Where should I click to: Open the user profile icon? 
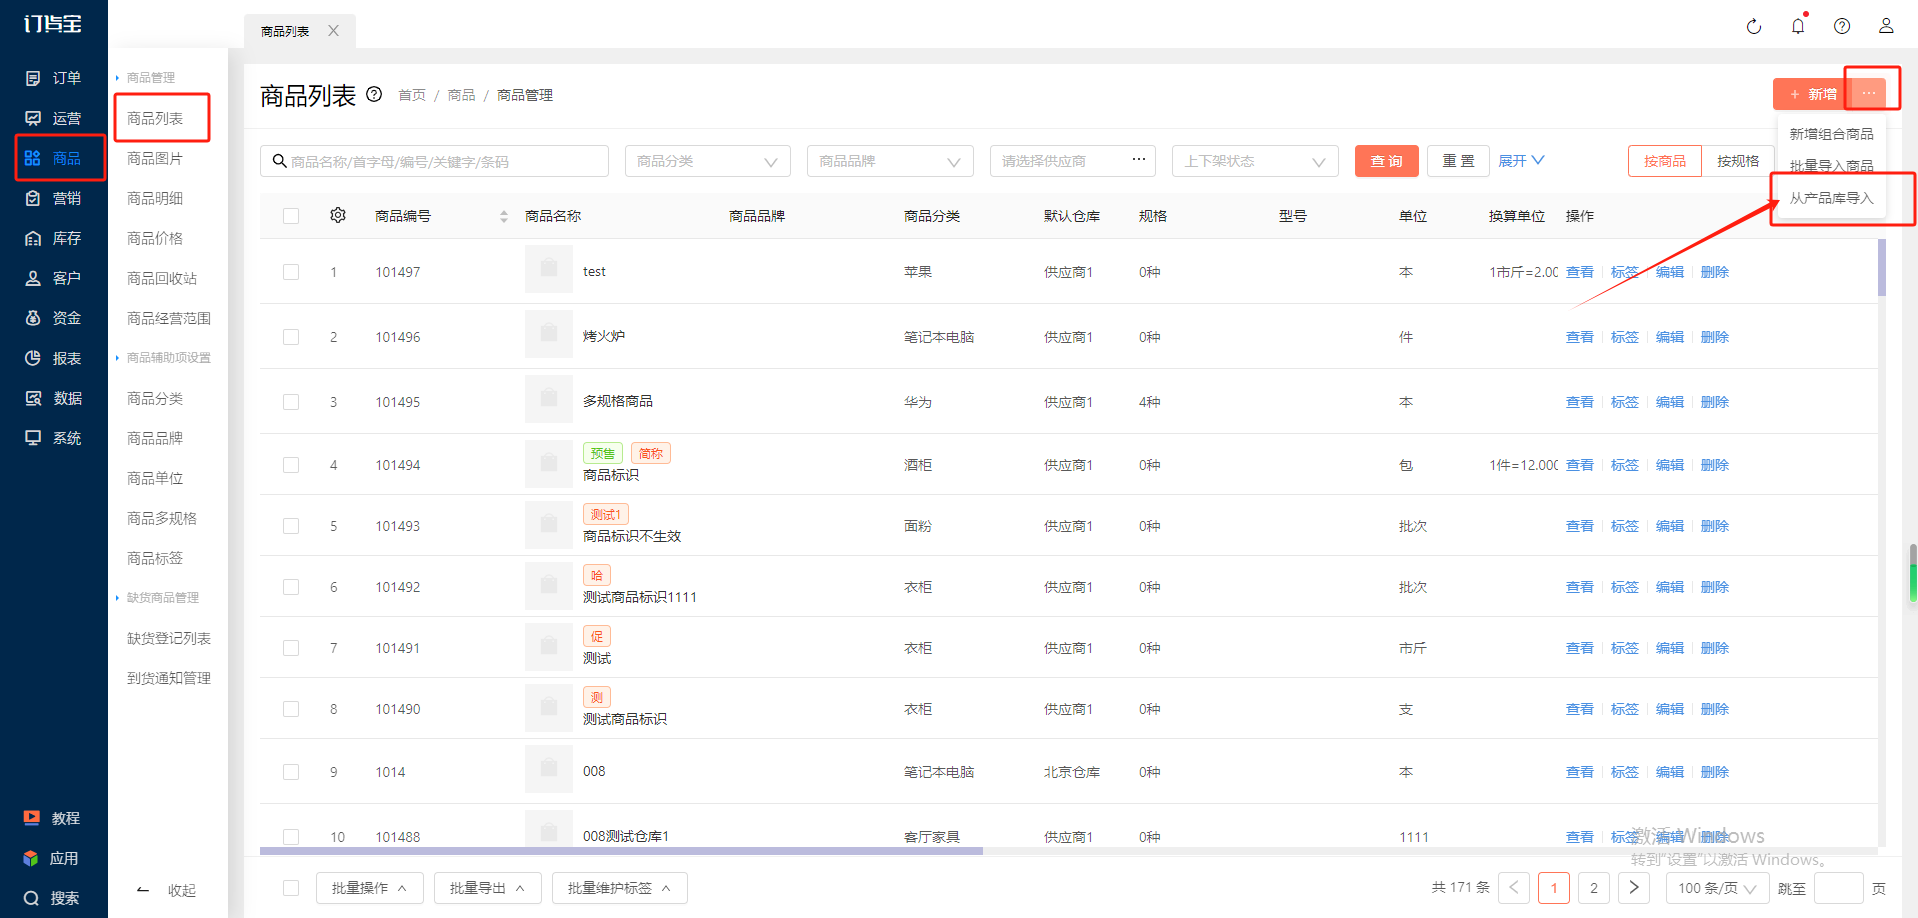pyautogui.click(x=1885, y=27)
